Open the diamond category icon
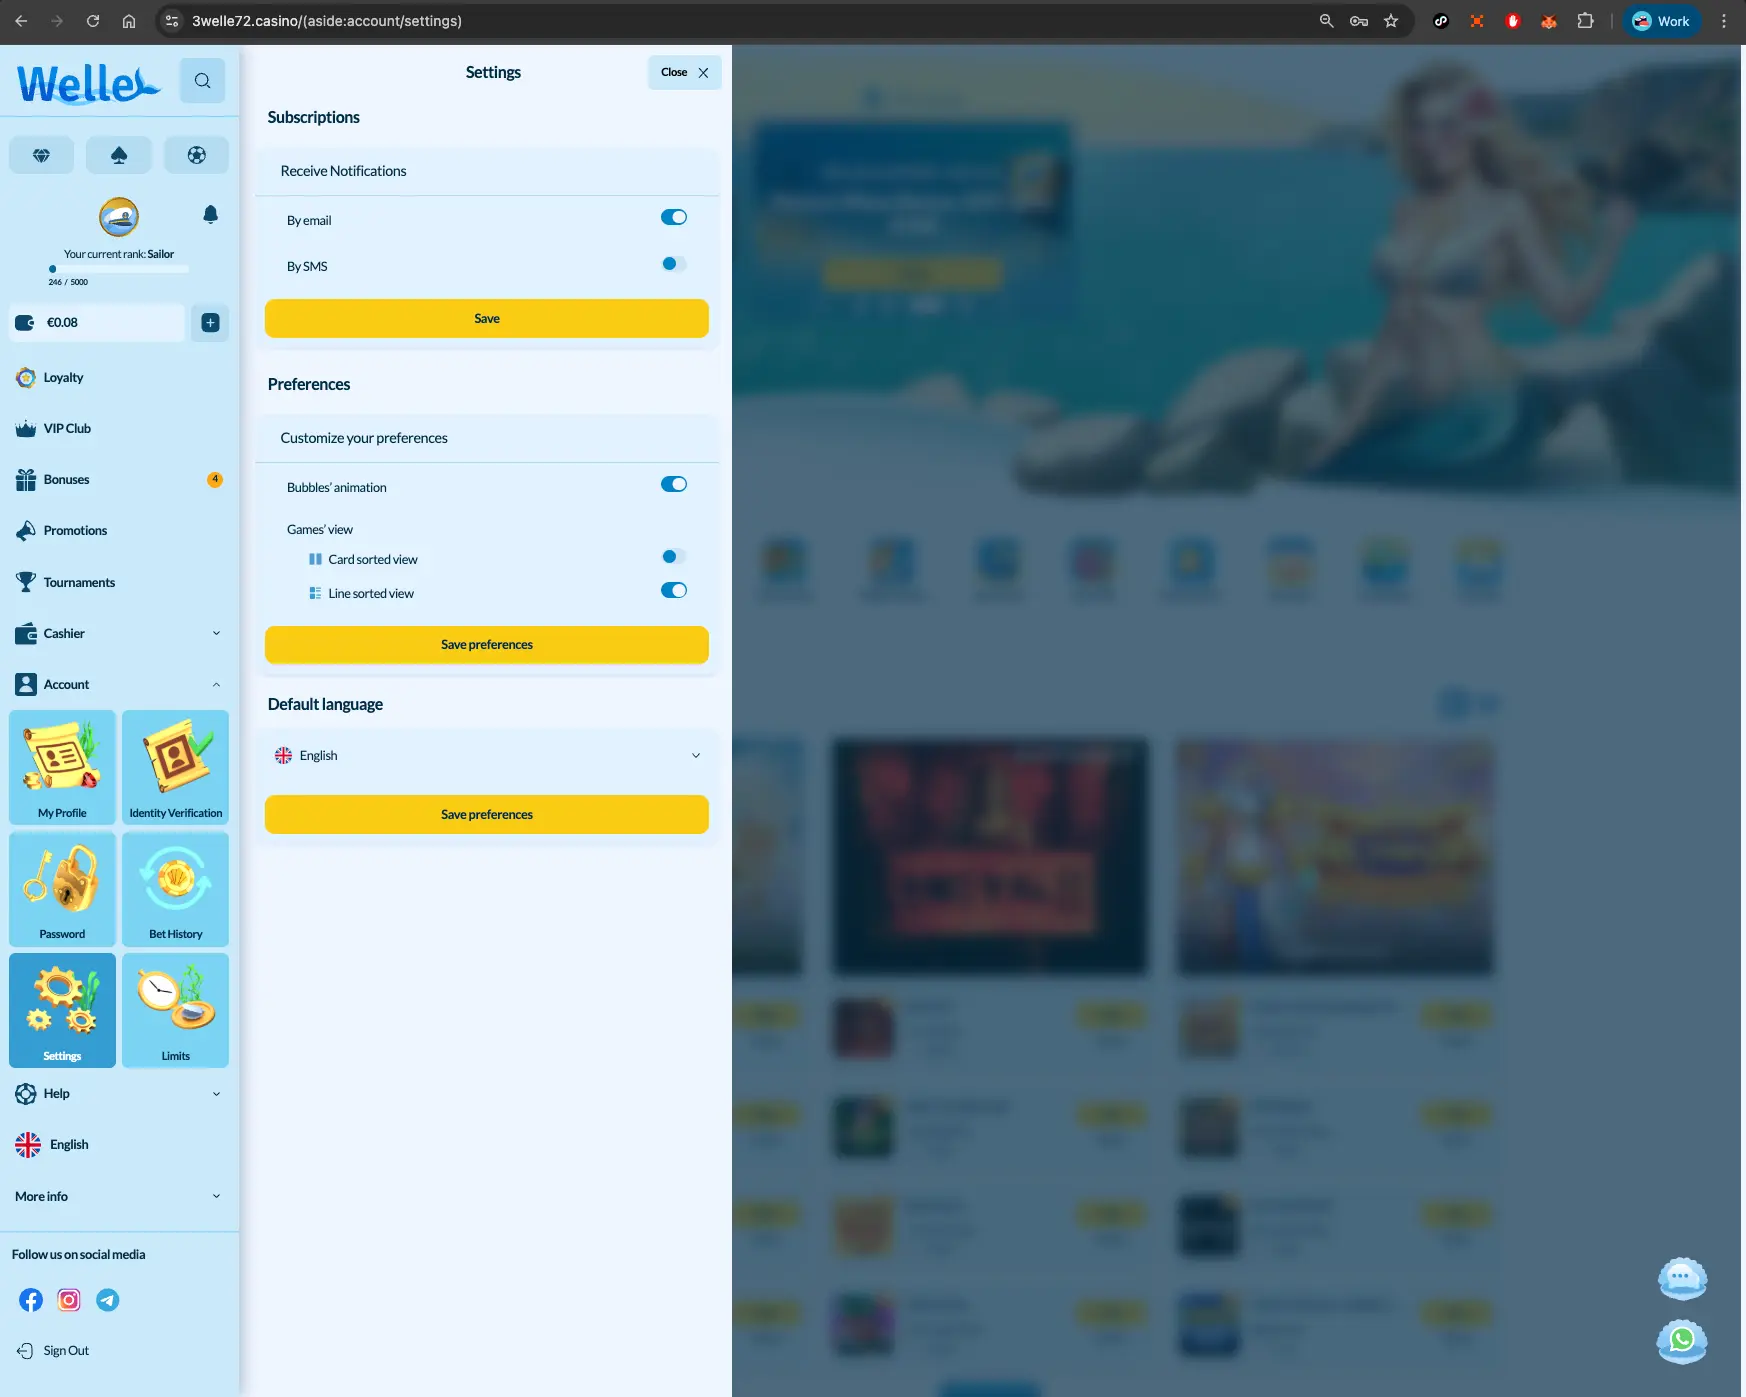Image resolution: width=1746 pixels, height=1397 pixels. tap(41, 155)
